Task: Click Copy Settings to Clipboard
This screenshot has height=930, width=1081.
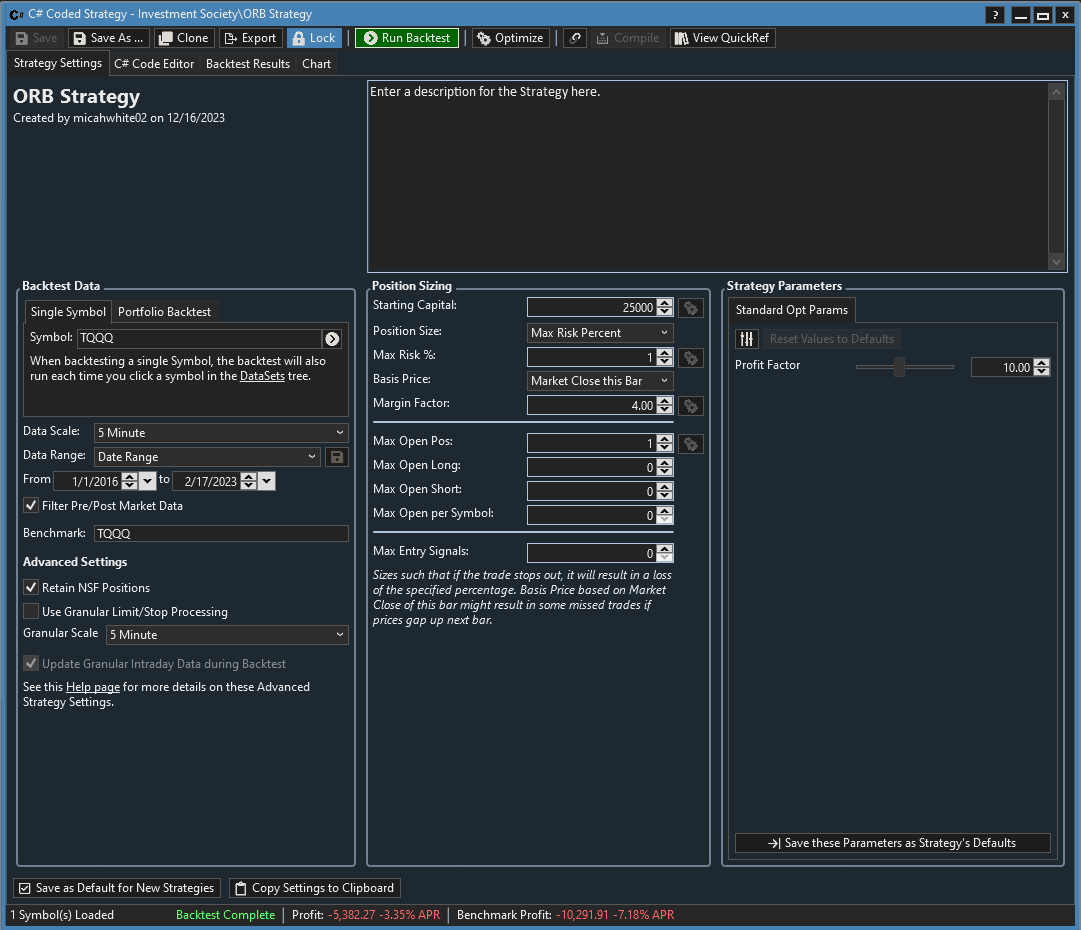Action: pyautogui.click(x=315, y=888)
